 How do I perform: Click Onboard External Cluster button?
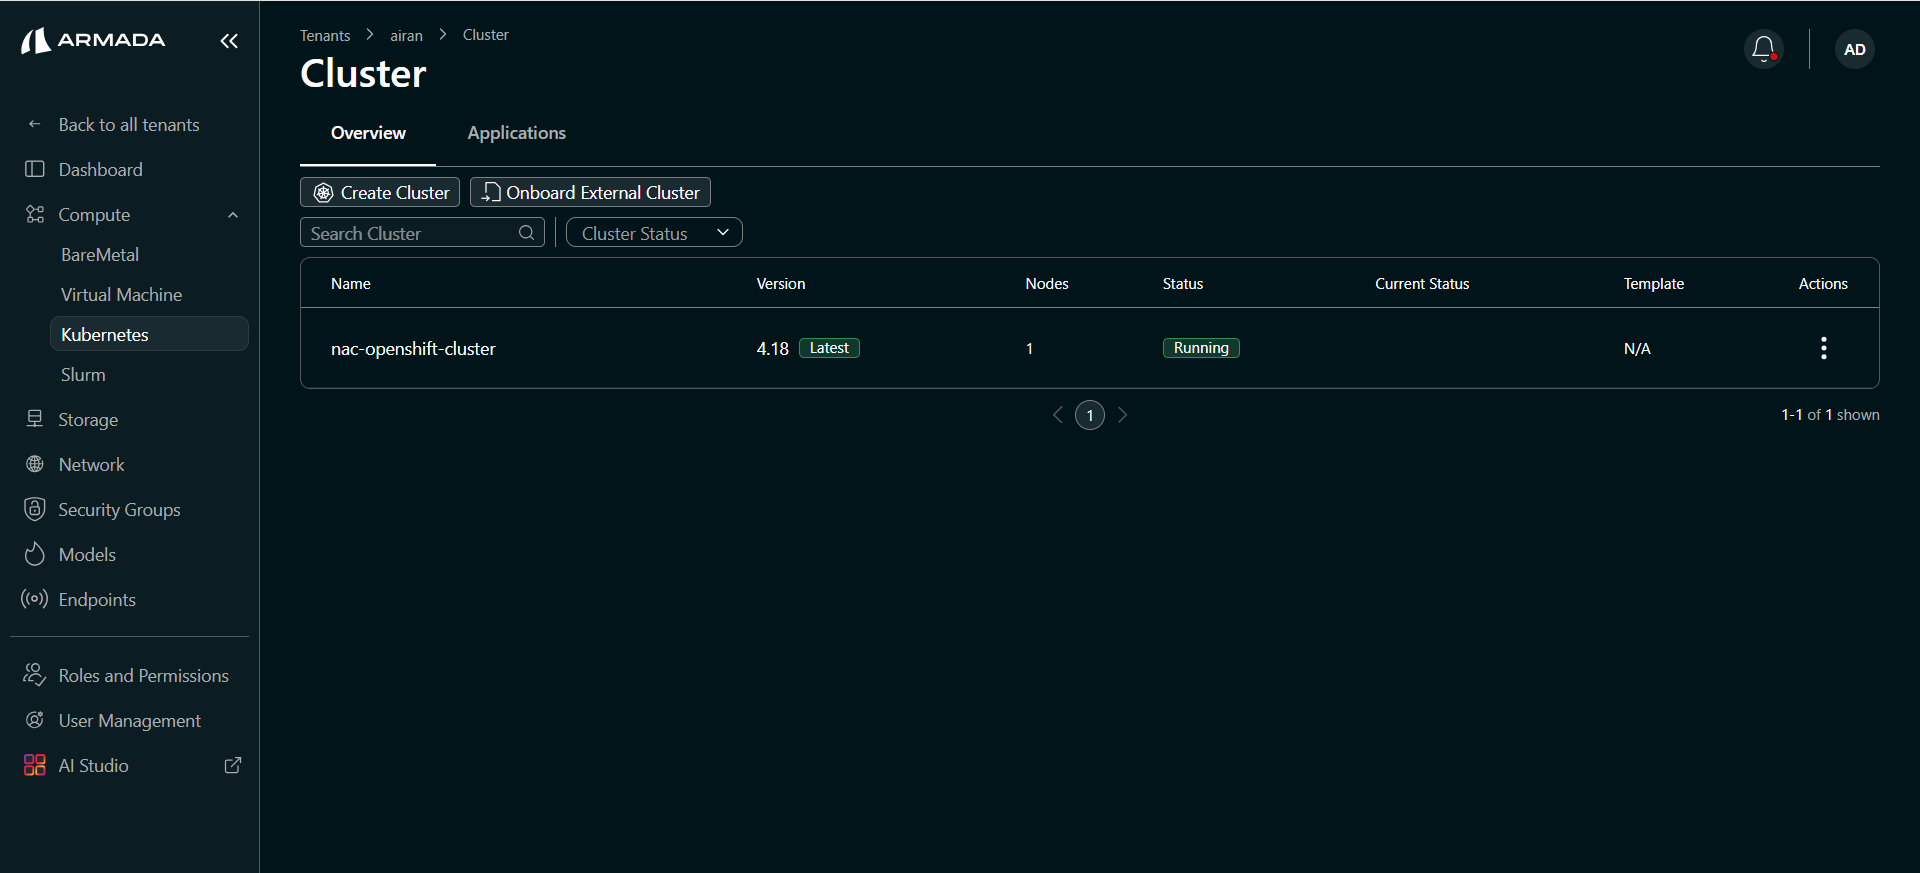pyautogui.click(x=590, y=192)
